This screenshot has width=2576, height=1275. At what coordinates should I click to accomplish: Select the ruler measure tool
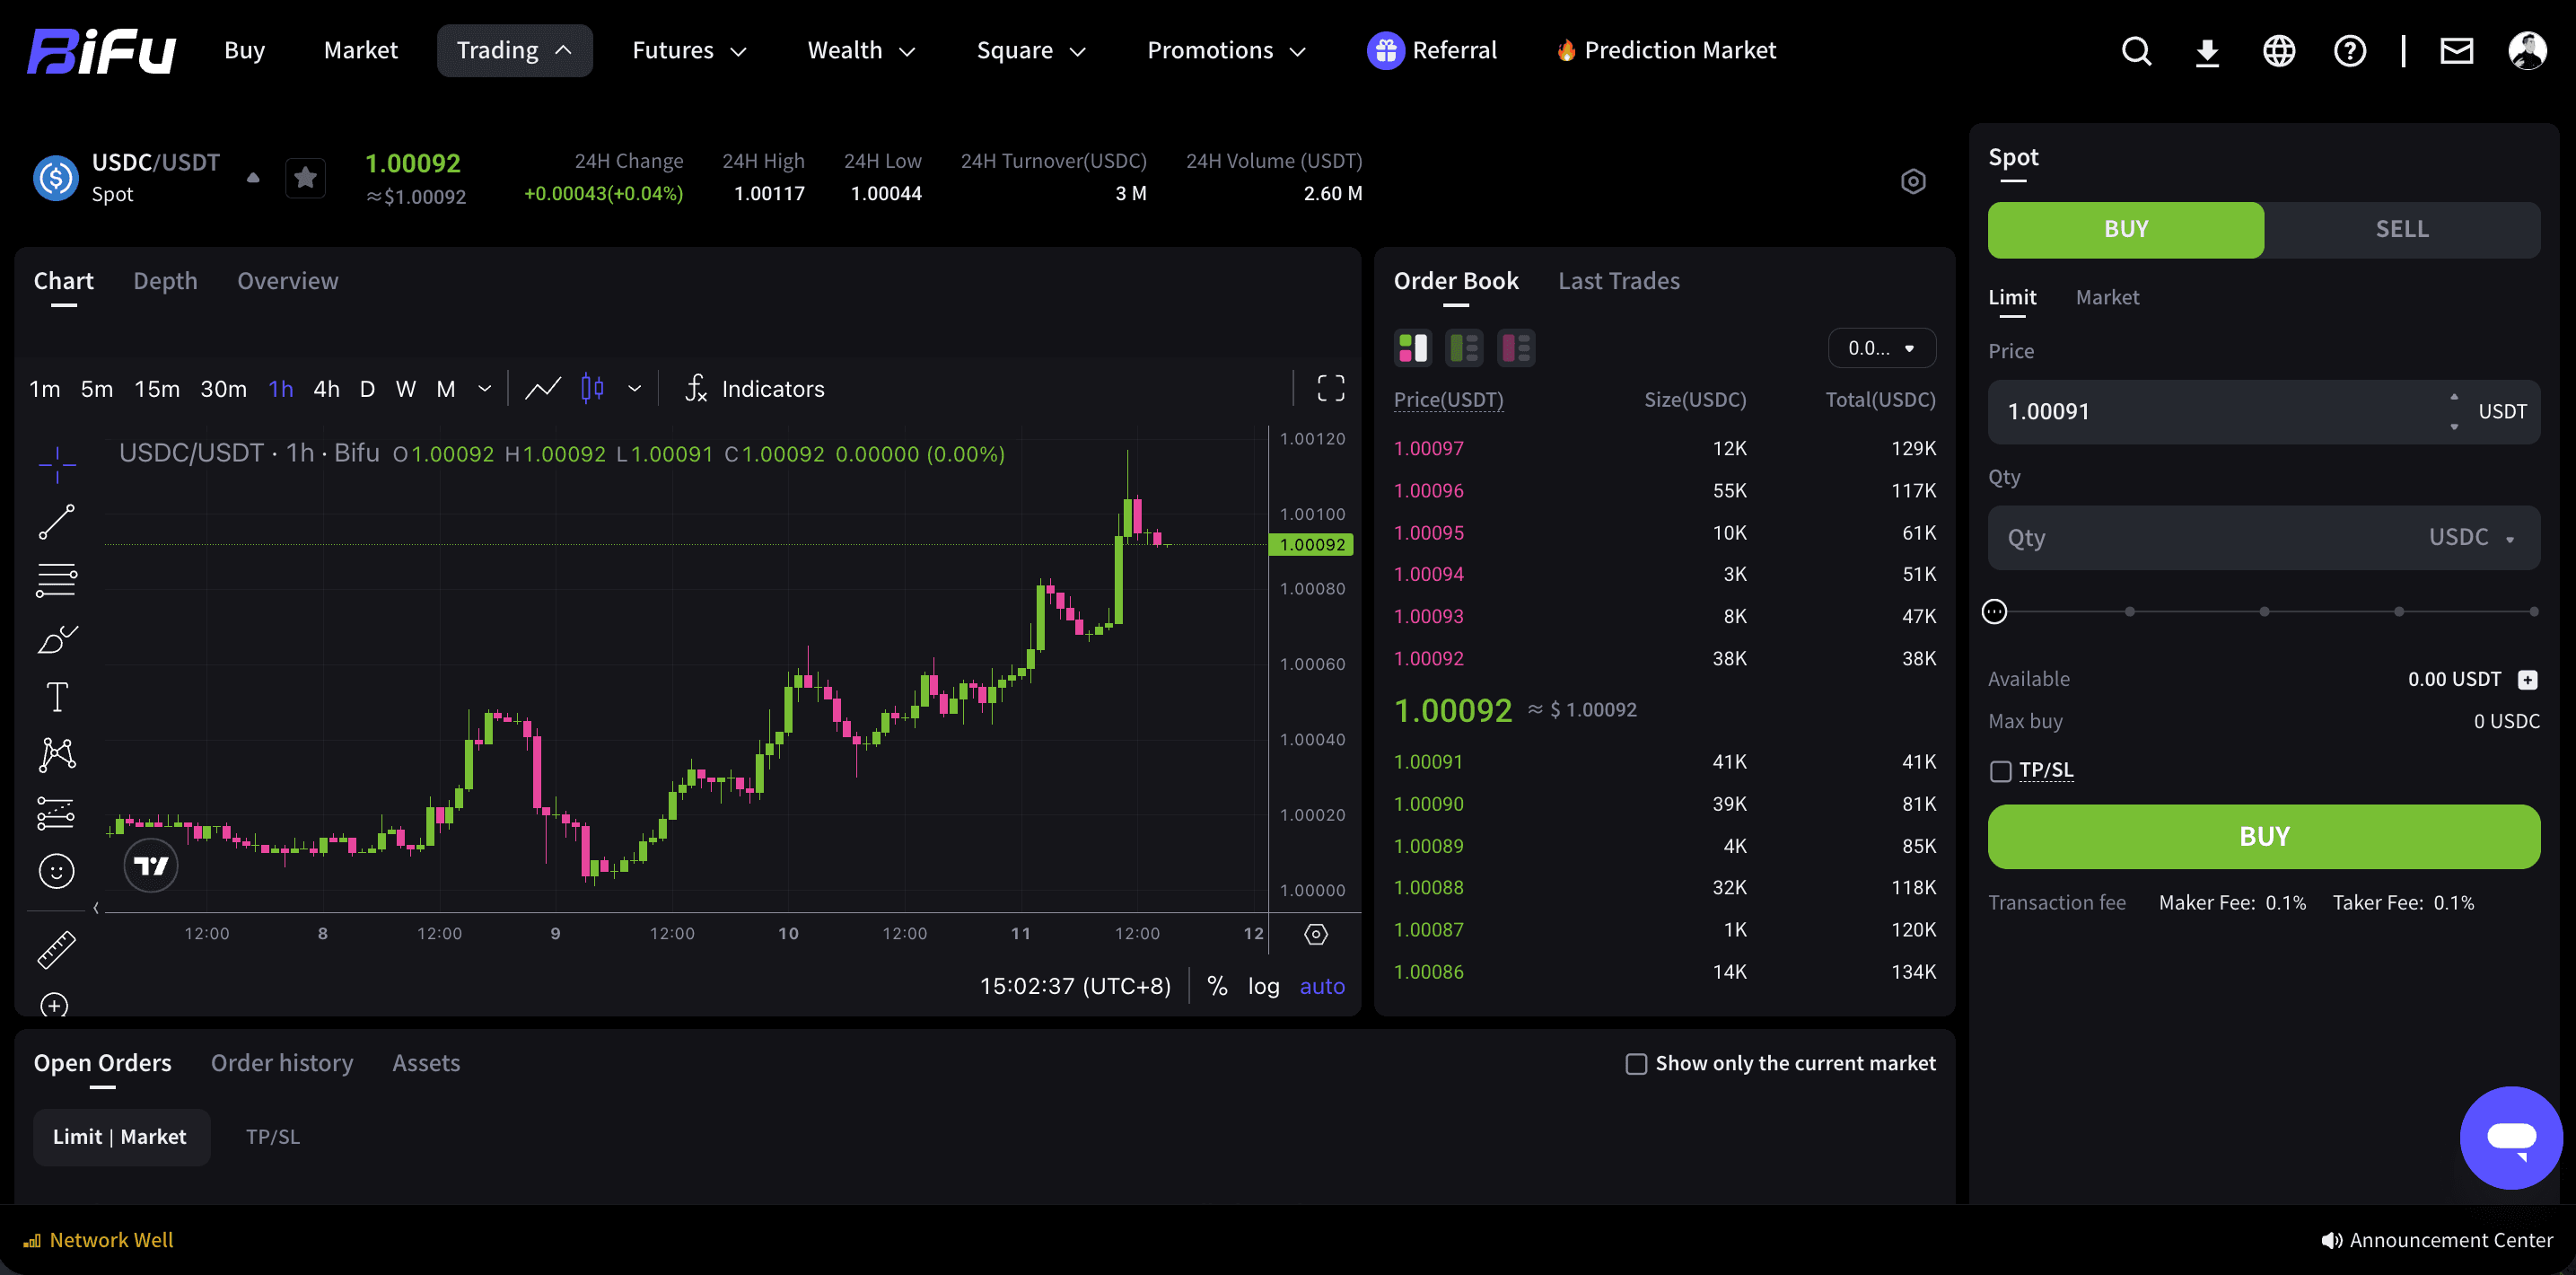(x=57, y=950)
